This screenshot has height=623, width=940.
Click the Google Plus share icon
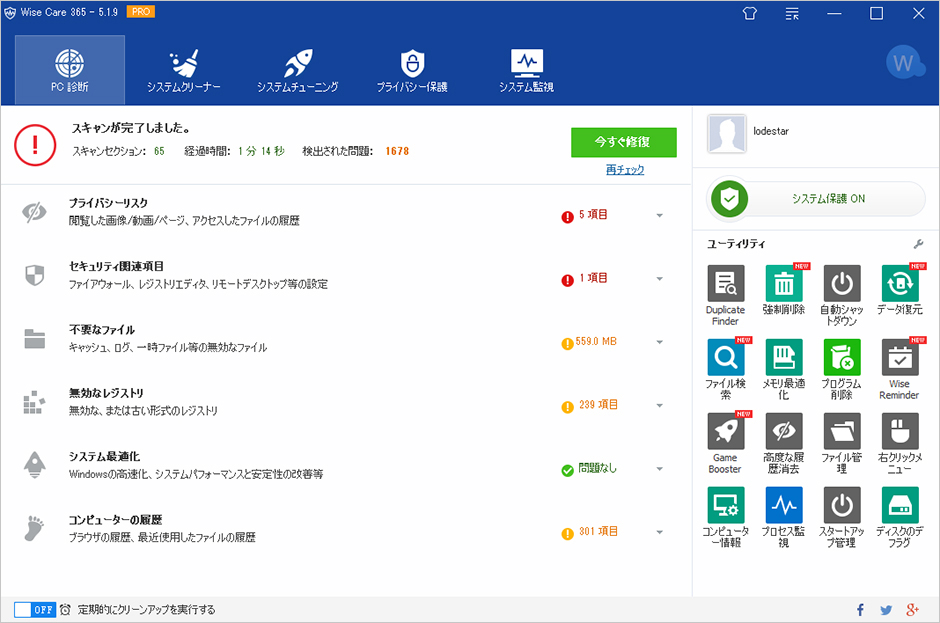pos(912,610)
